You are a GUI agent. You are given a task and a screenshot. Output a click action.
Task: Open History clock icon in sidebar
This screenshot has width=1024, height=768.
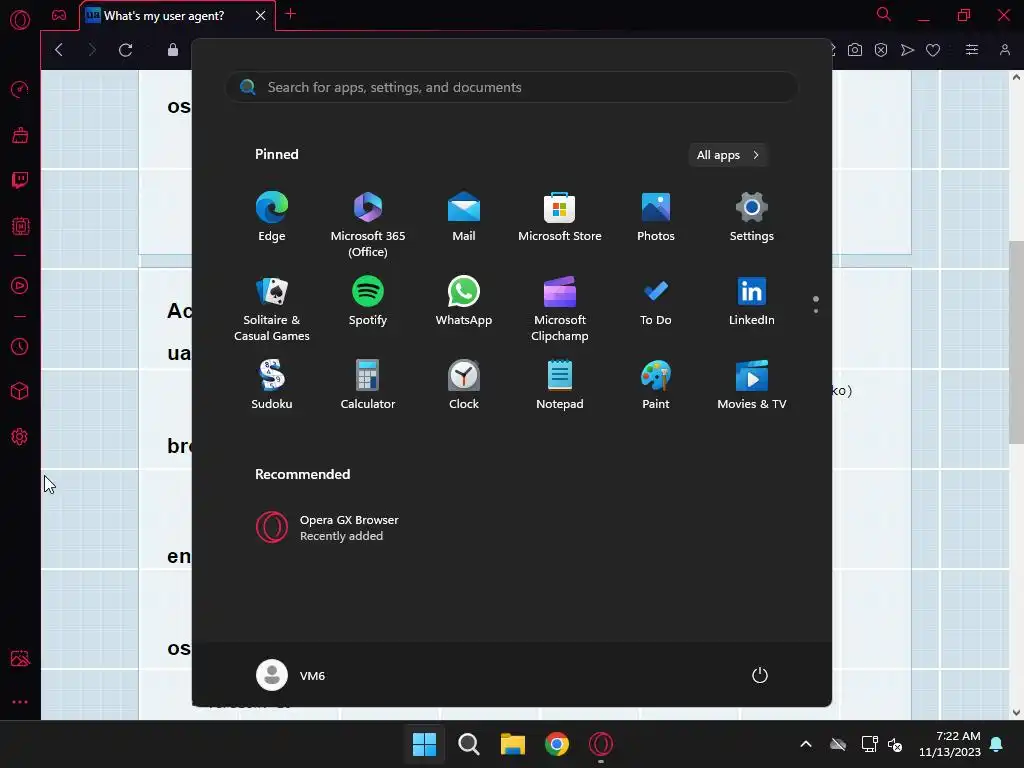pyautogui.click(x=20, y=346)
